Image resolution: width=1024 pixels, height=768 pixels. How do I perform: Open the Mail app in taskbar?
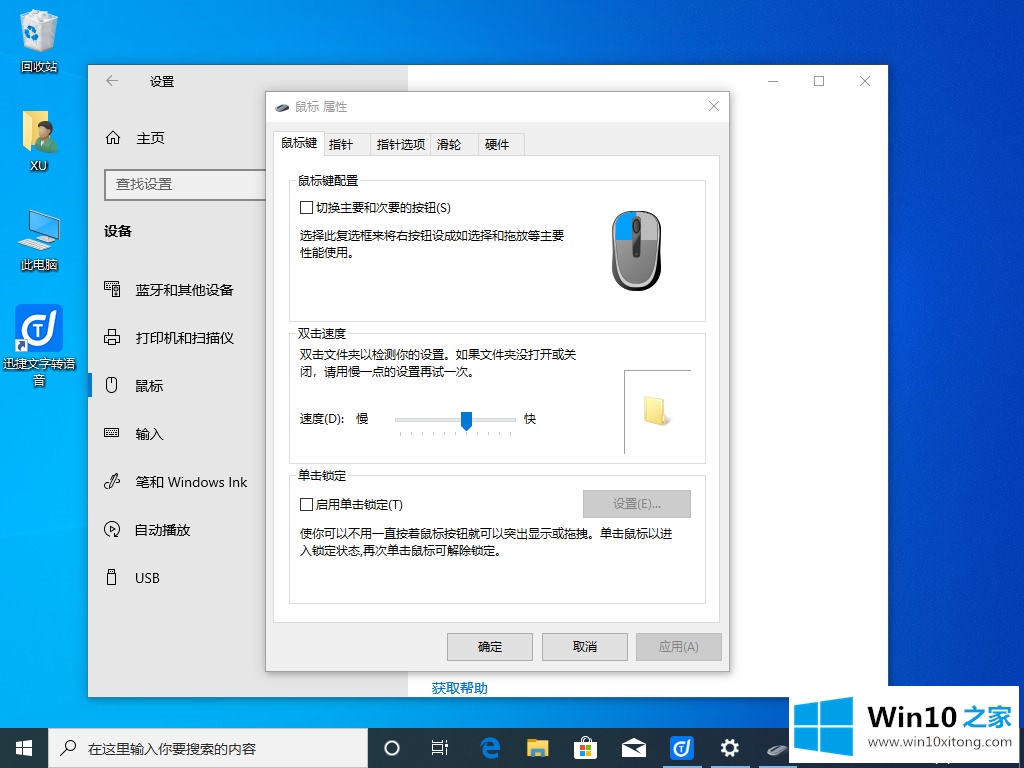click(633, 748)
